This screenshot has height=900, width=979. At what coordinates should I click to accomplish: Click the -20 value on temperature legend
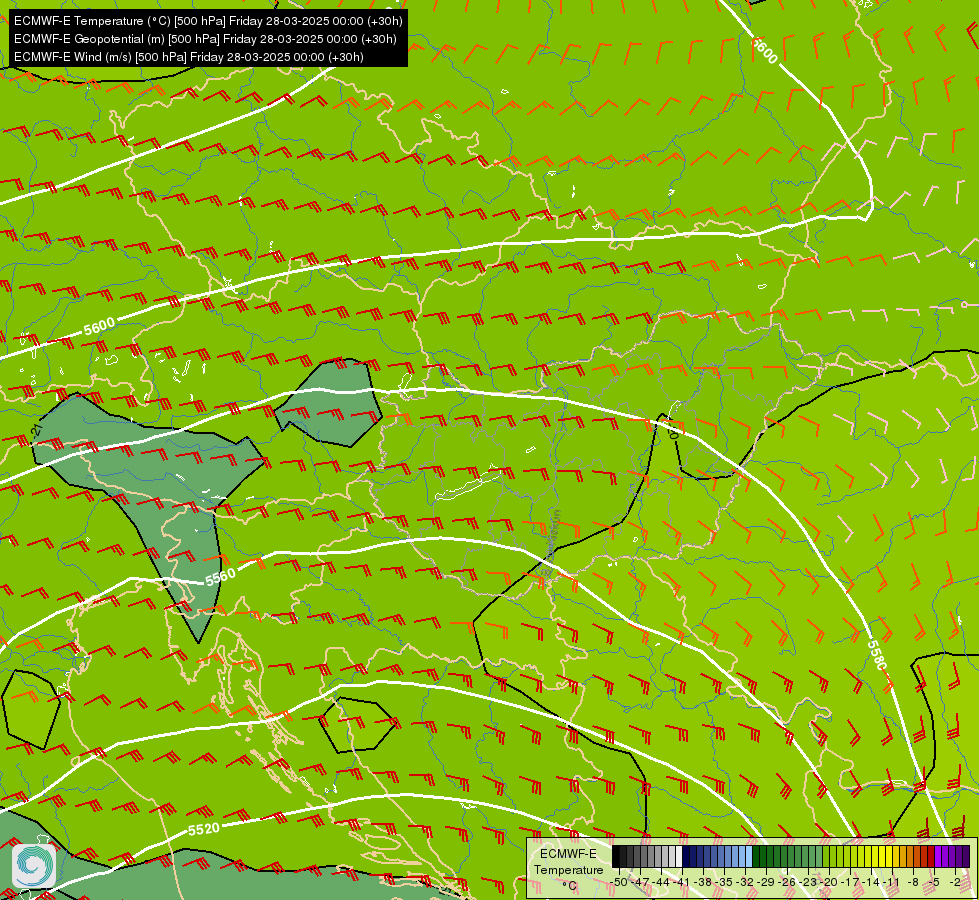[829, 882]
